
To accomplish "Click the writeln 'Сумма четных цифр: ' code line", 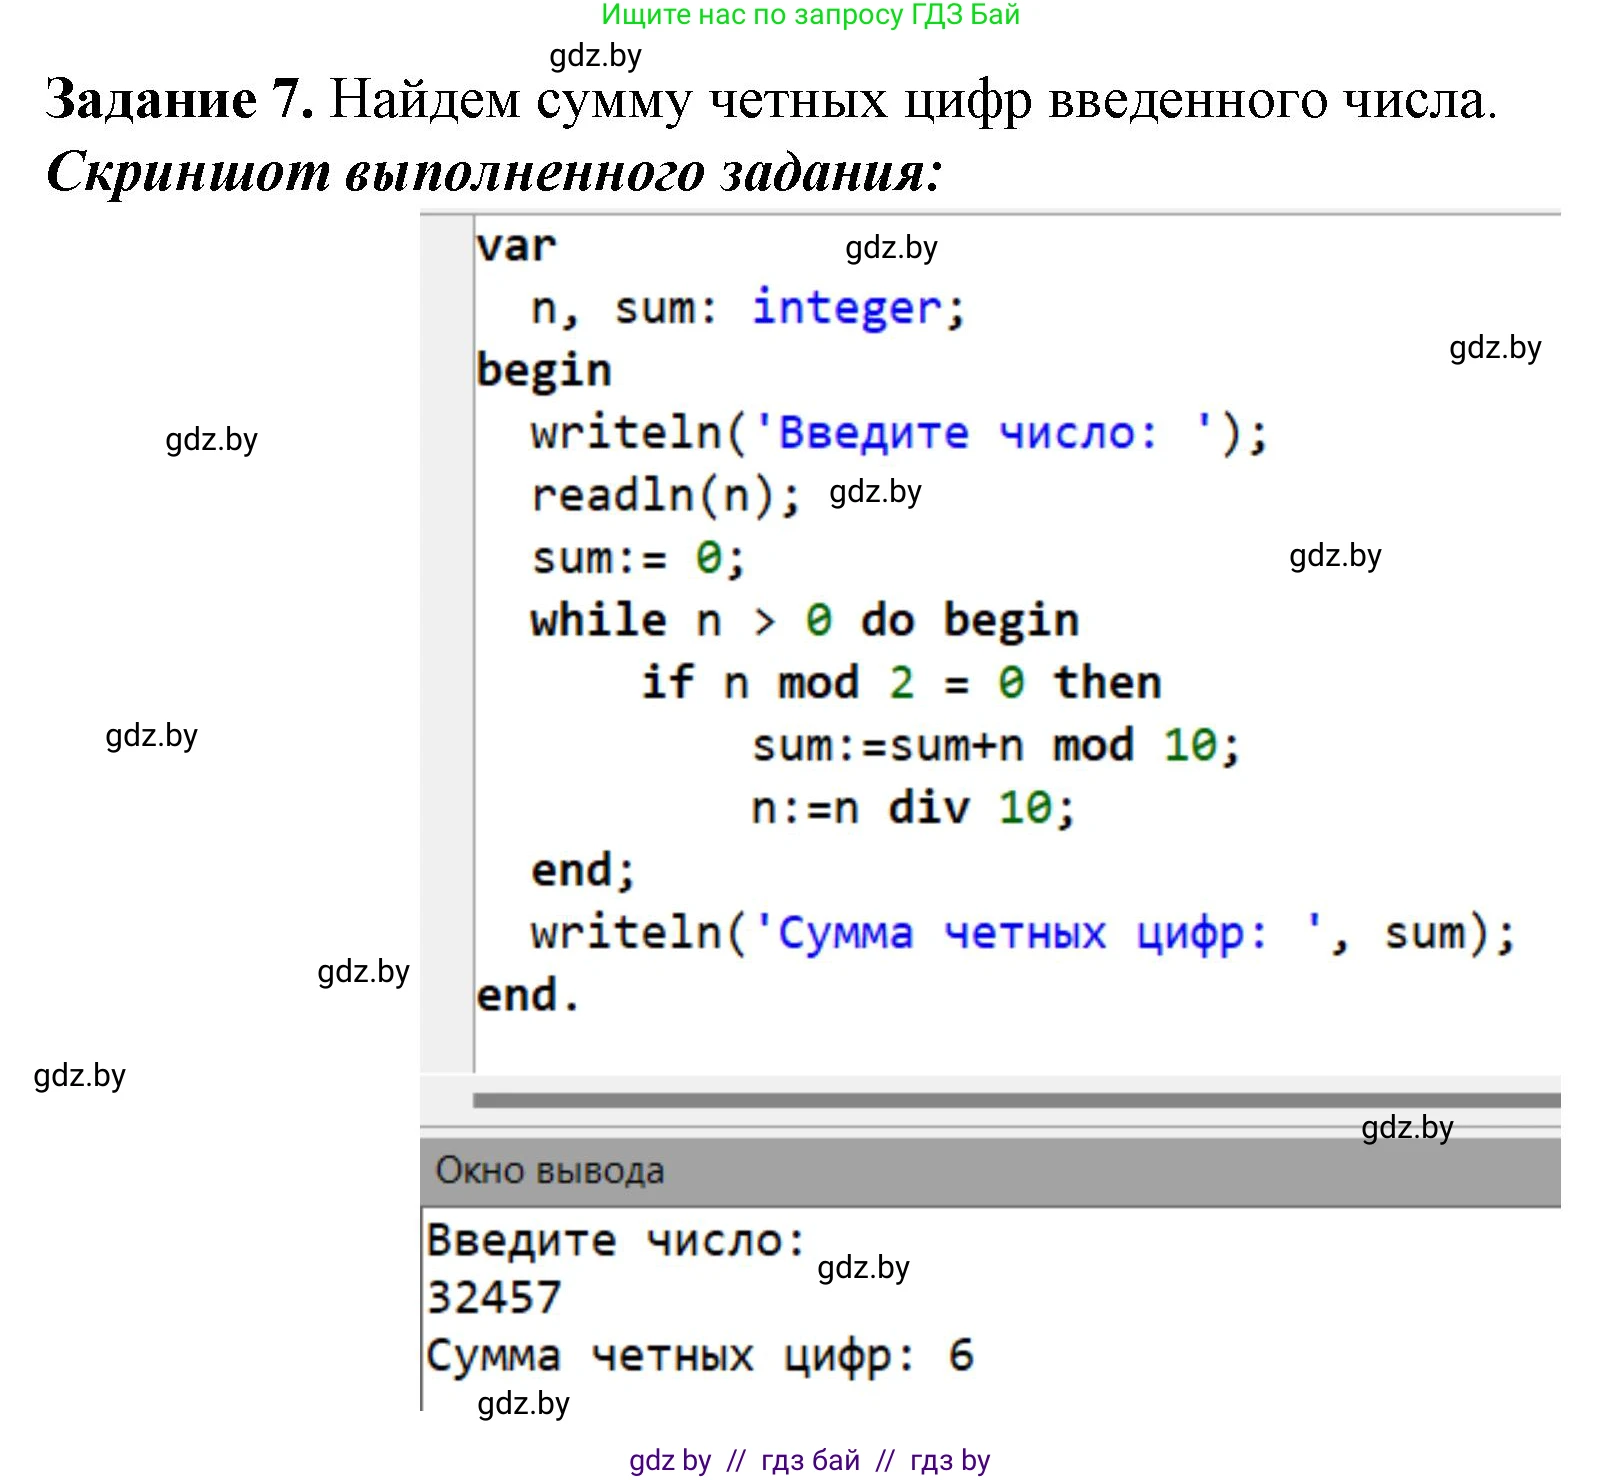I will point(1022,933).
